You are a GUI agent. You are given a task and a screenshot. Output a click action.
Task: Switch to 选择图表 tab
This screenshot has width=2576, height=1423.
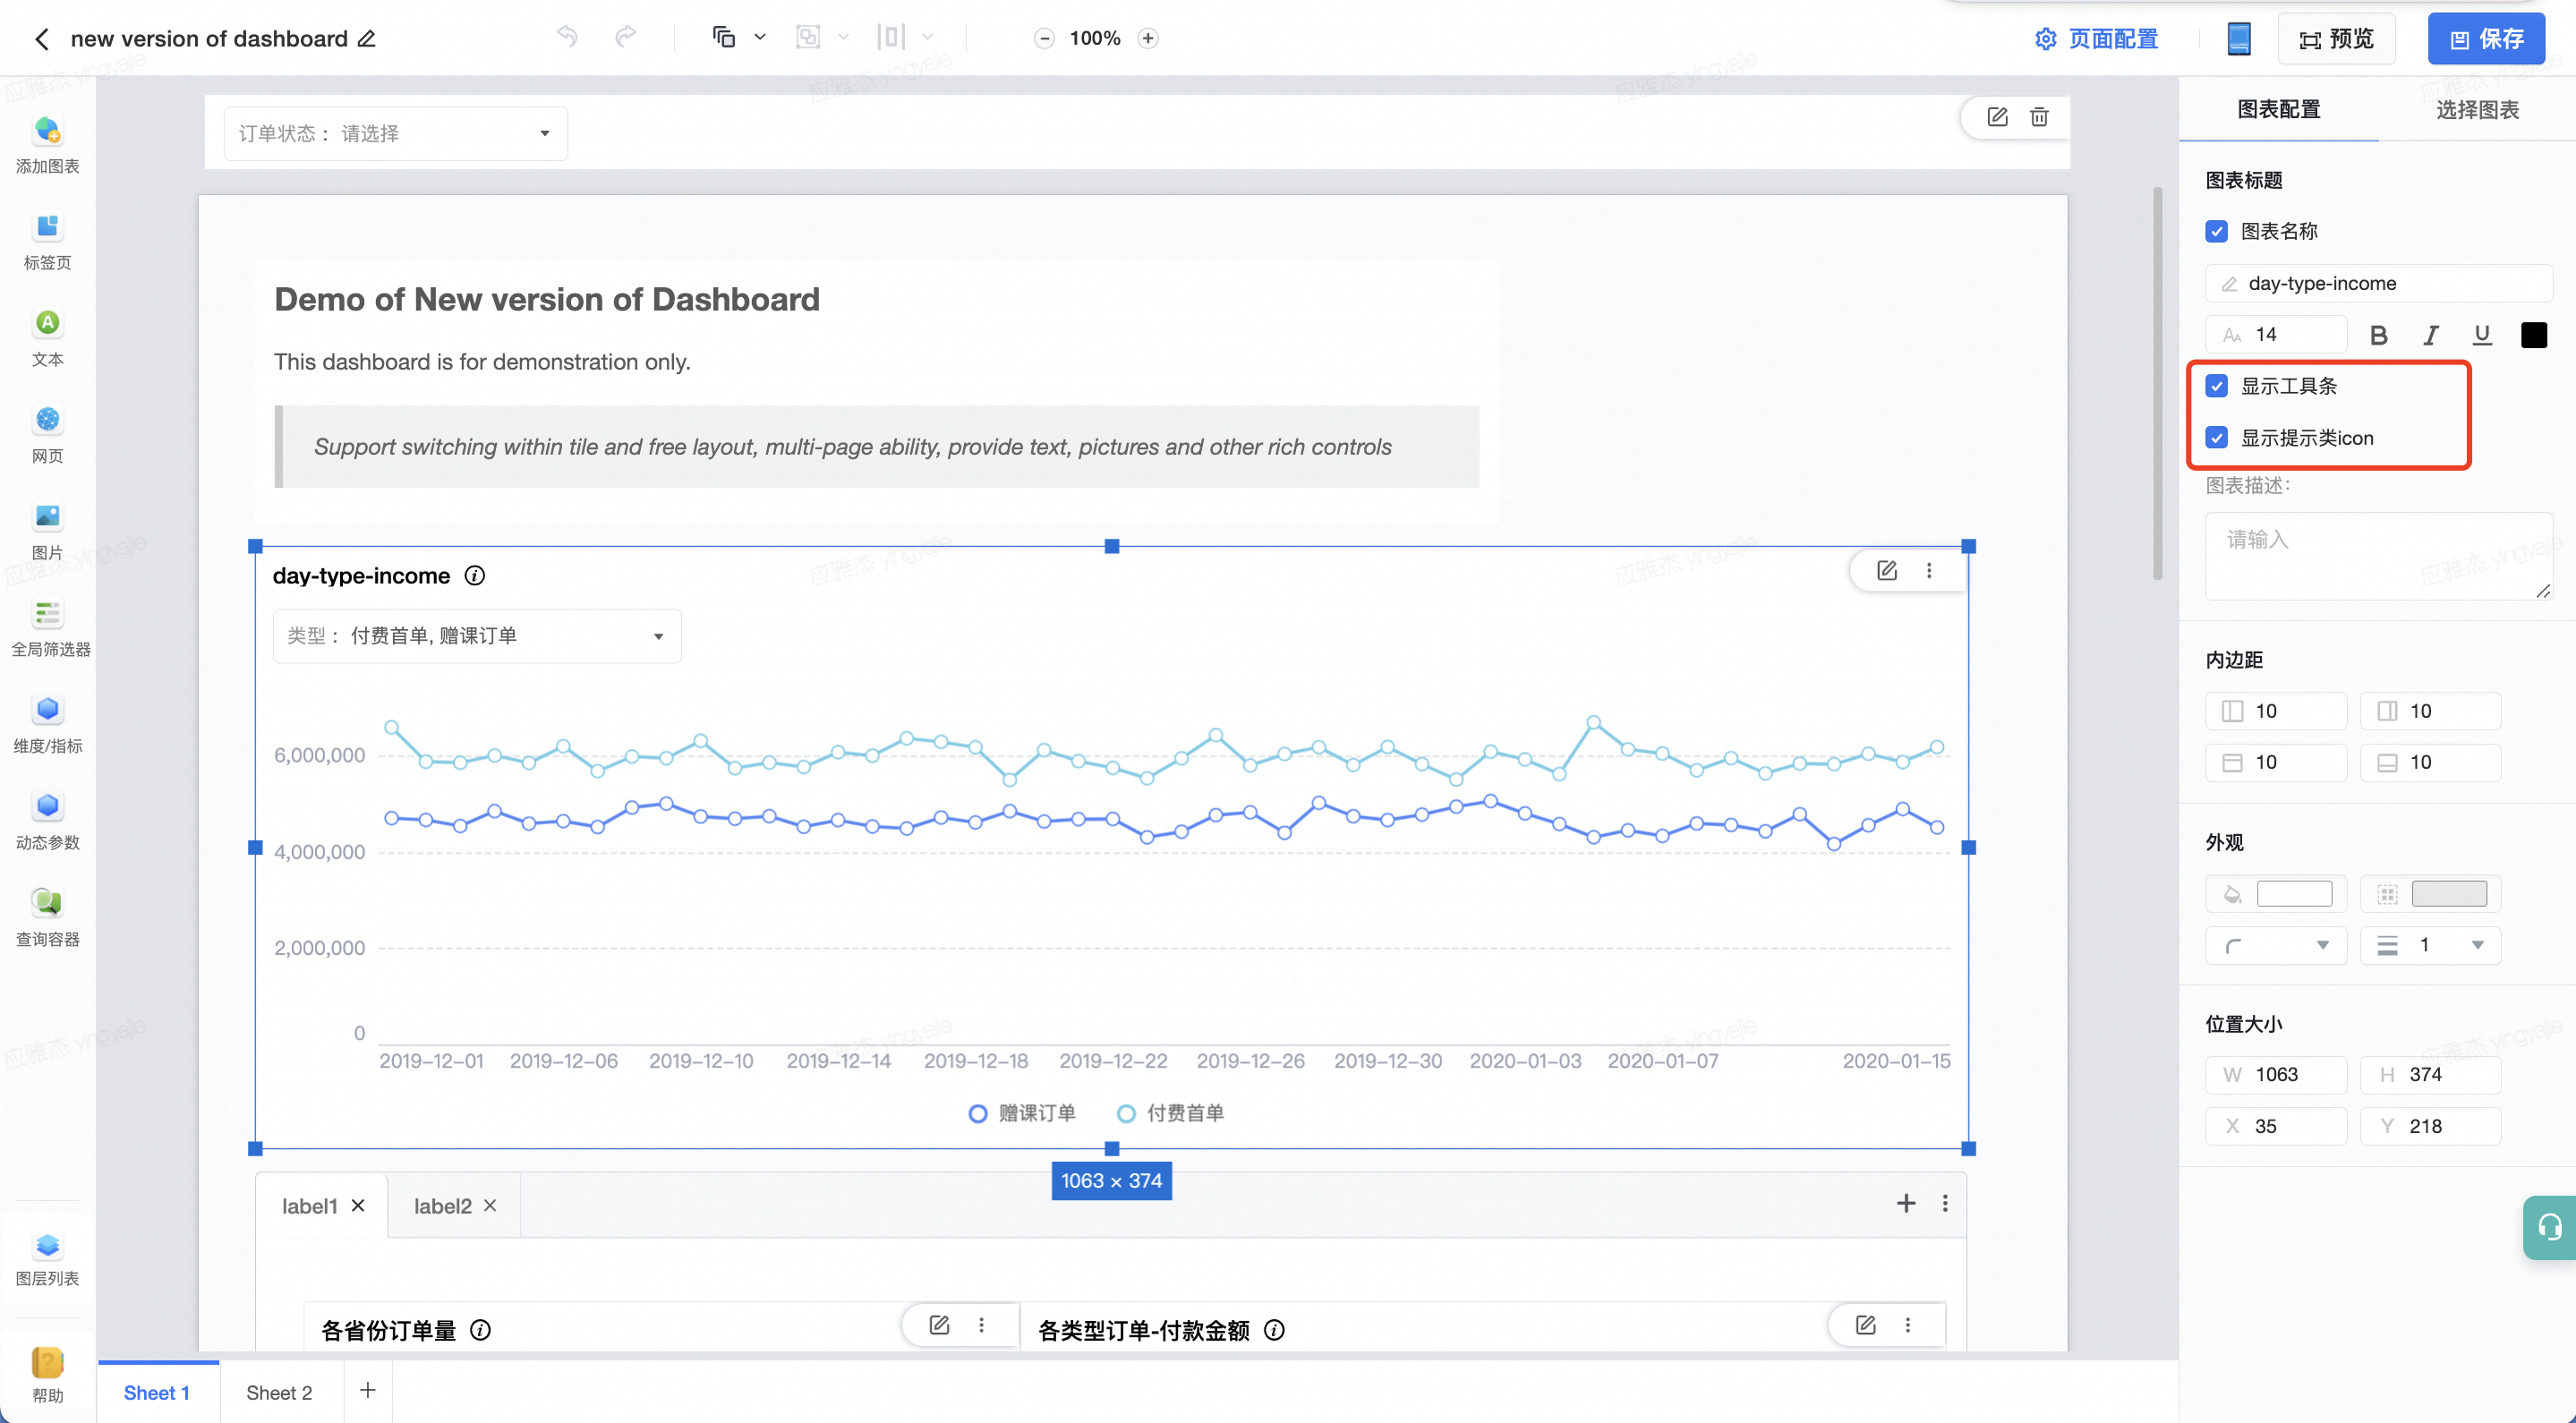(x=2477, y=110)
